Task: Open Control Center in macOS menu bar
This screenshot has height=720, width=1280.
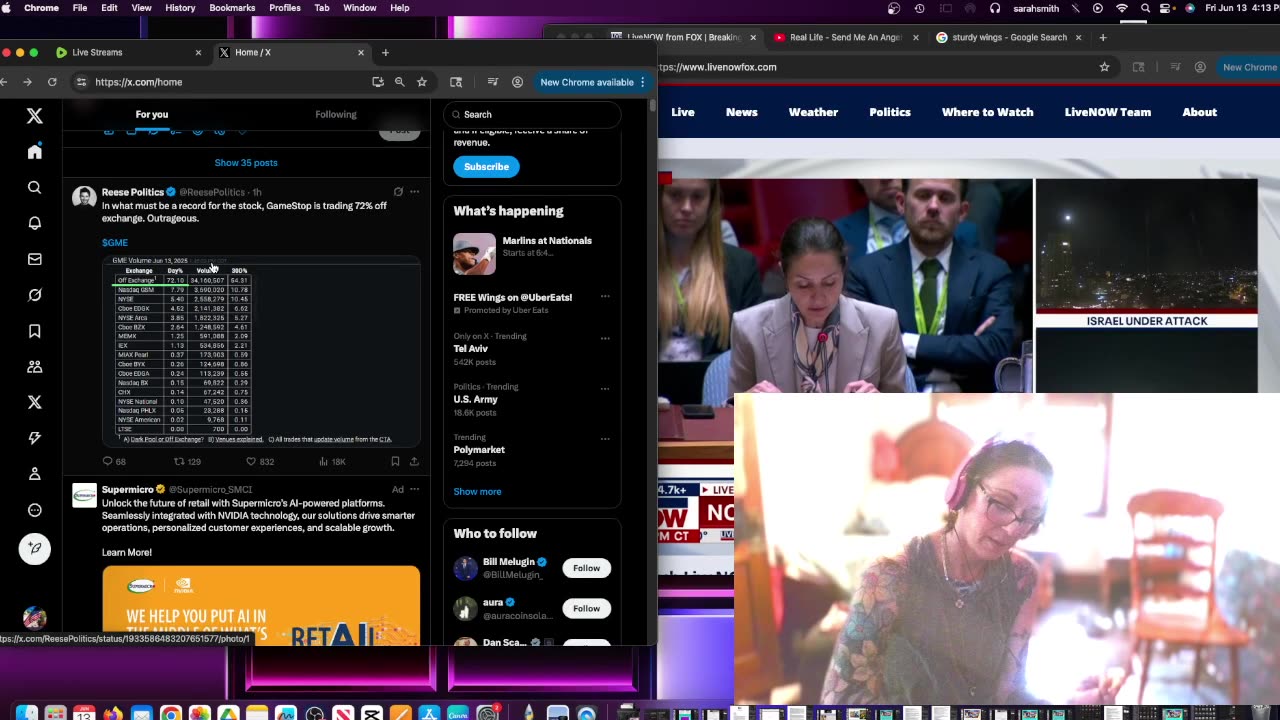Action: click(x=1167, y=8)
